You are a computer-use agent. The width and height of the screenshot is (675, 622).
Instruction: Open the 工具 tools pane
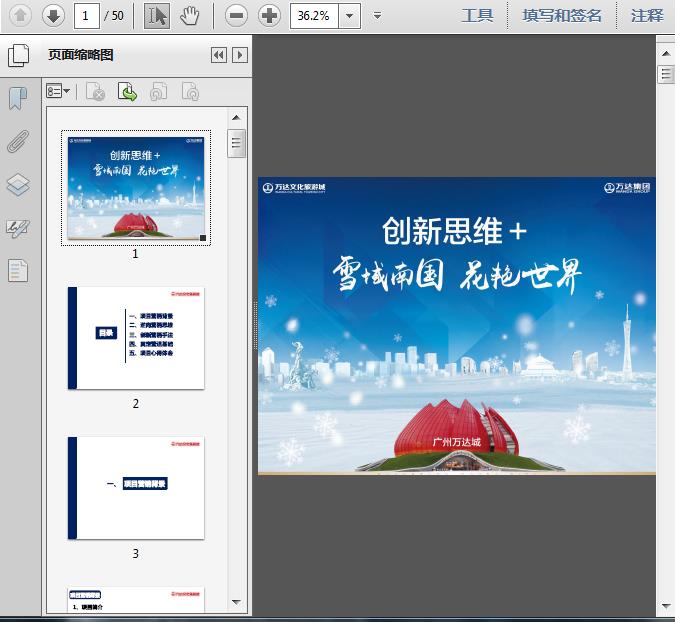(x=477, y=15)
